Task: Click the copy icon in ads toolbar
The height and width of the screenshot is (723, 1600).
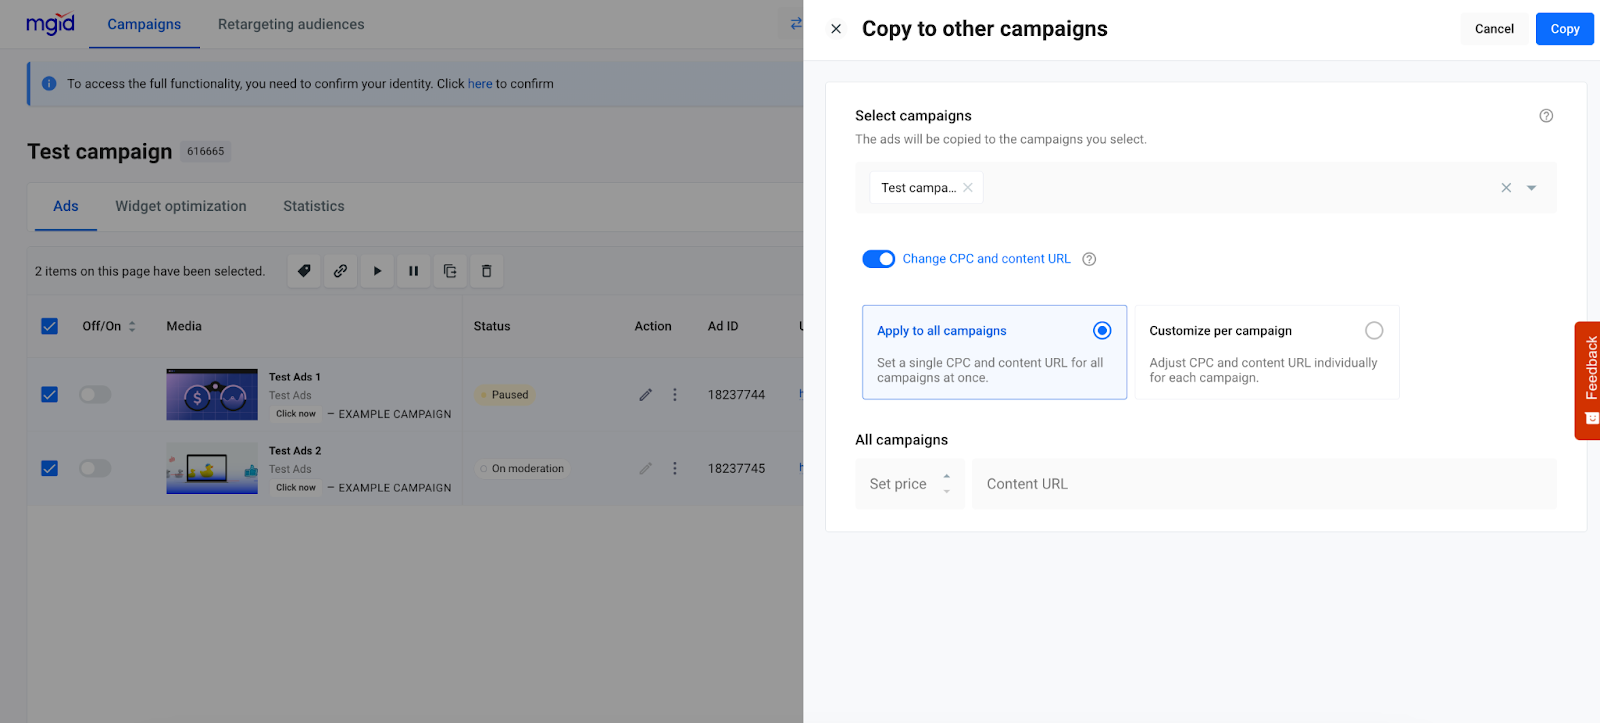Action: click(x=450, y=271)
